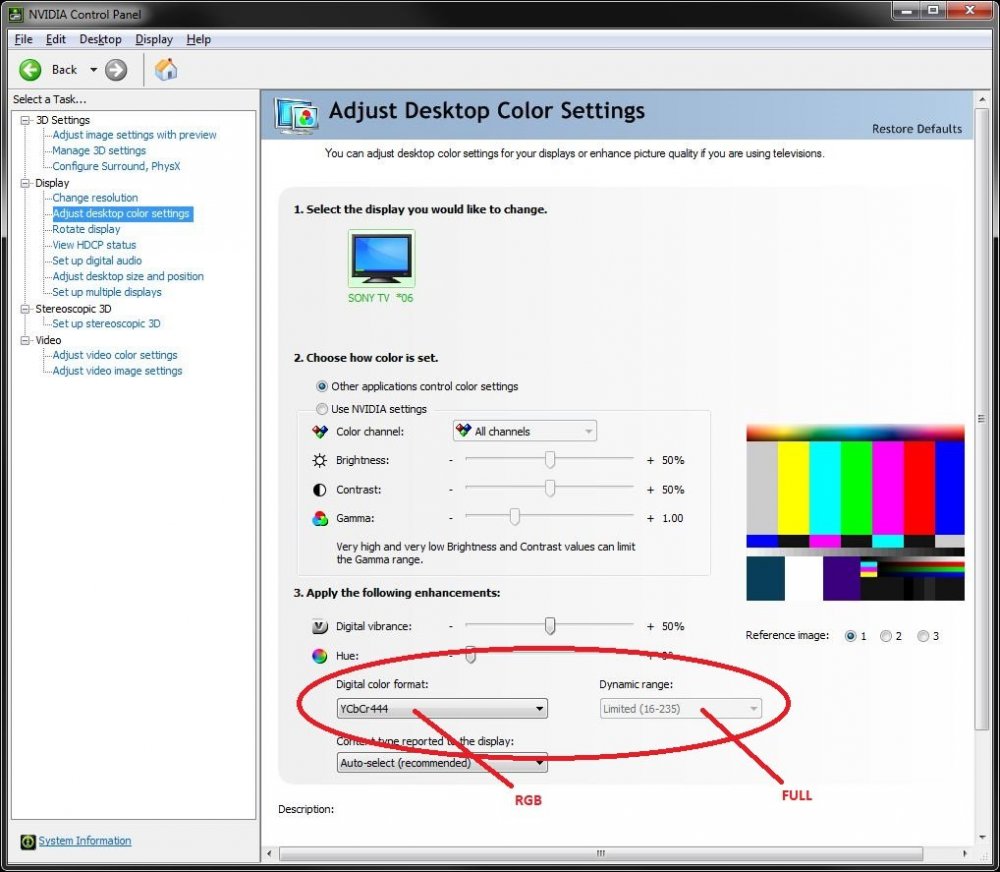Screen dimensions: 1000x872
Task: Click Restore Defaults
Action: (917, 129)
